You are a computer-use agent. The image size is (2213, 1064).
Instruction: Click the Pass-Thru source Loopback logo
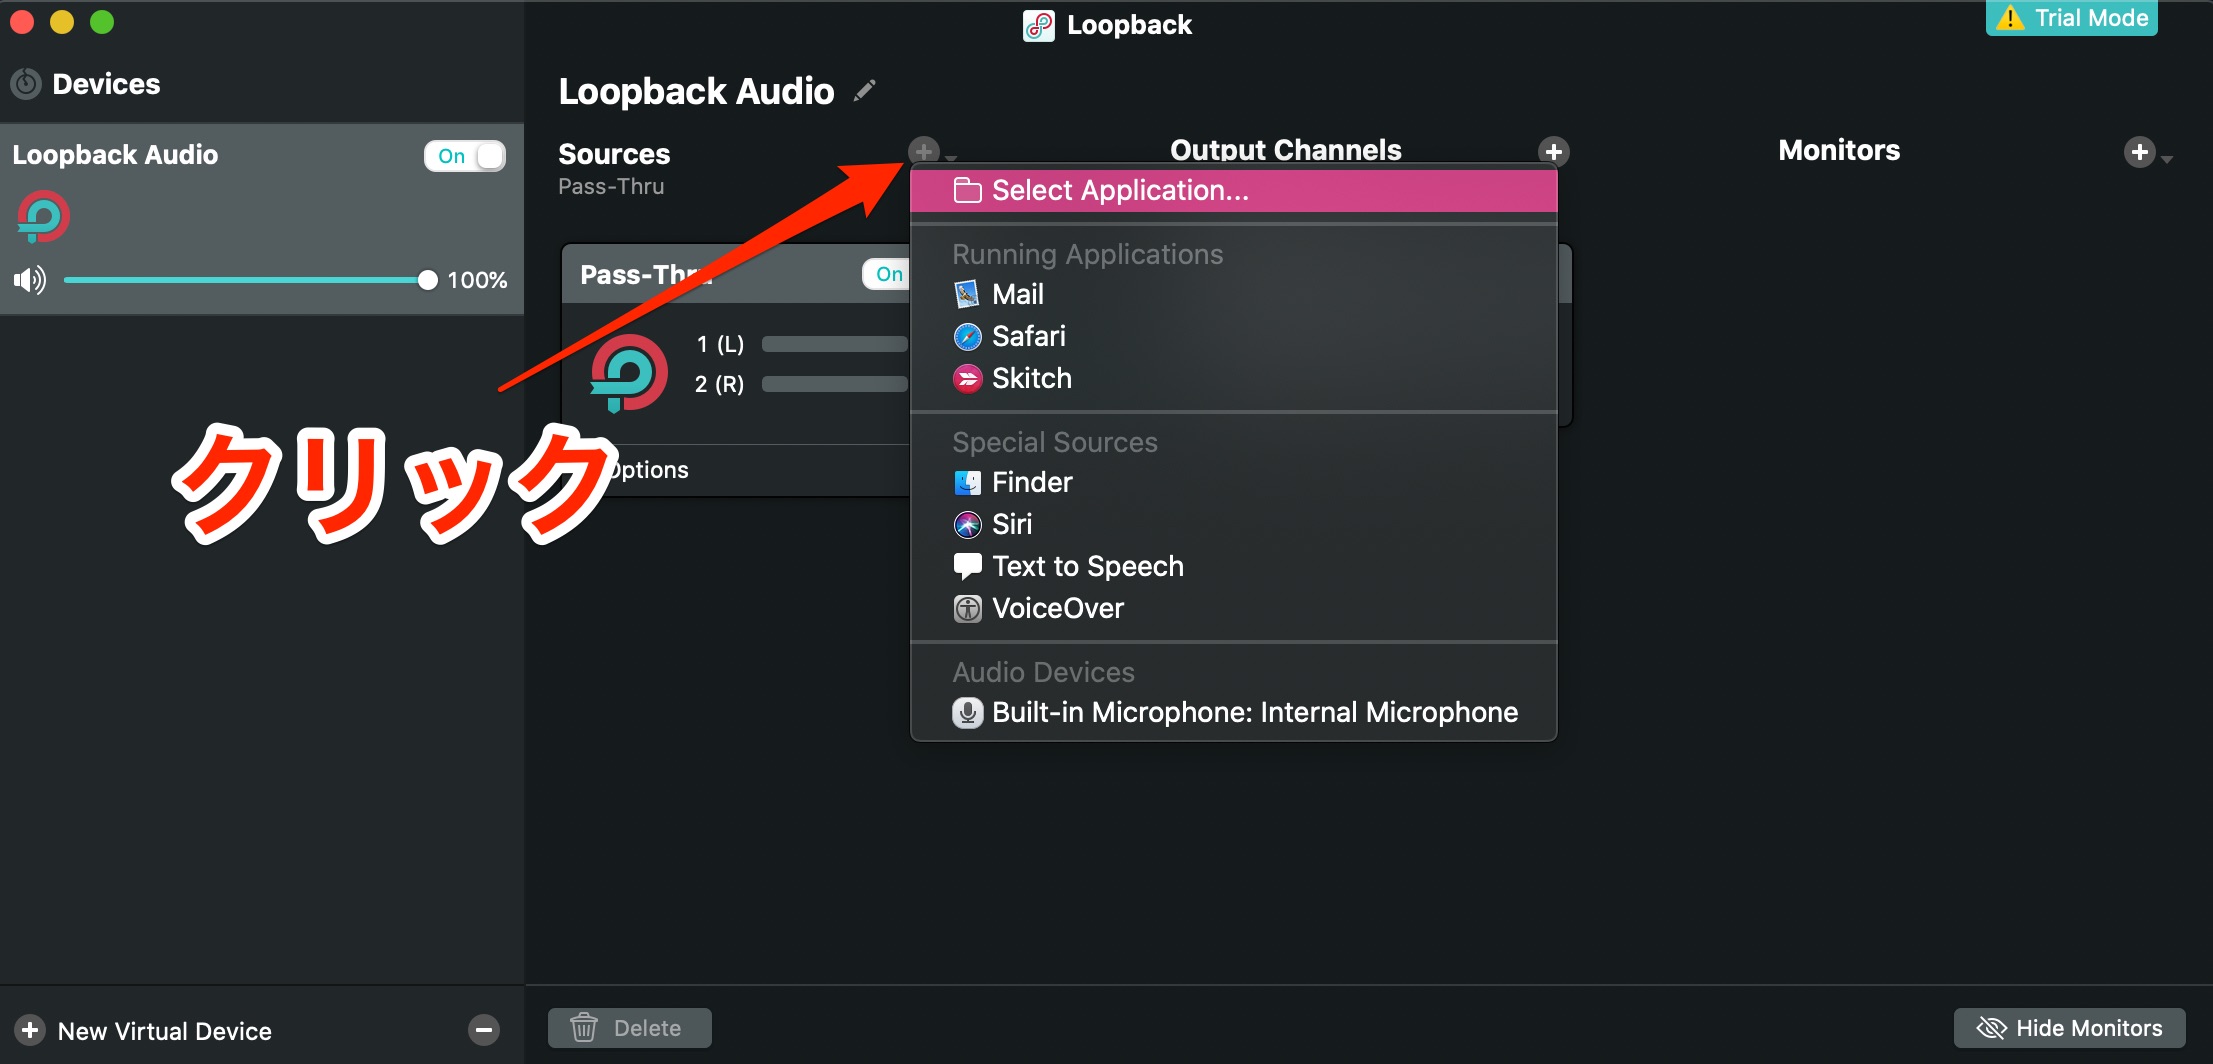[x=628, y=372]
